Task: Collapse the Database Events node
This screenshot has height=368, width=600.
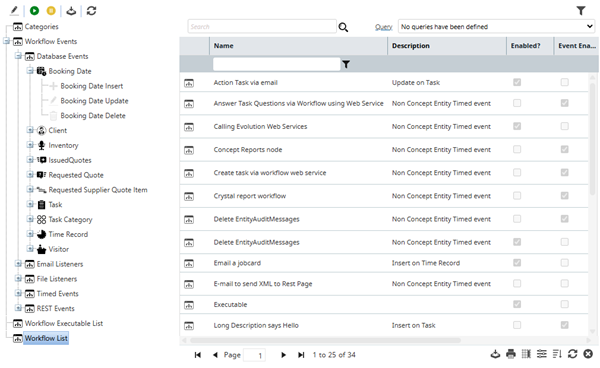Action: pos(18,56)
